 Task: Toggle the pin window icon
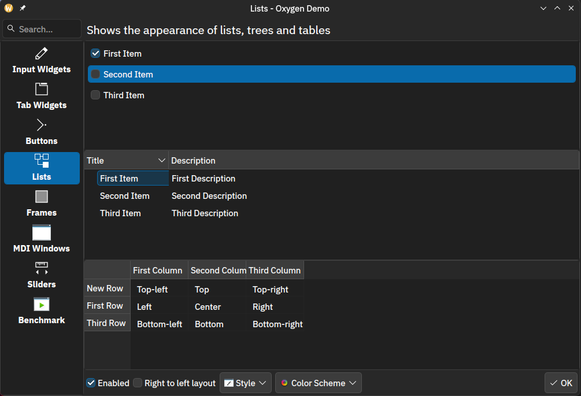click(x=23, y=8)
